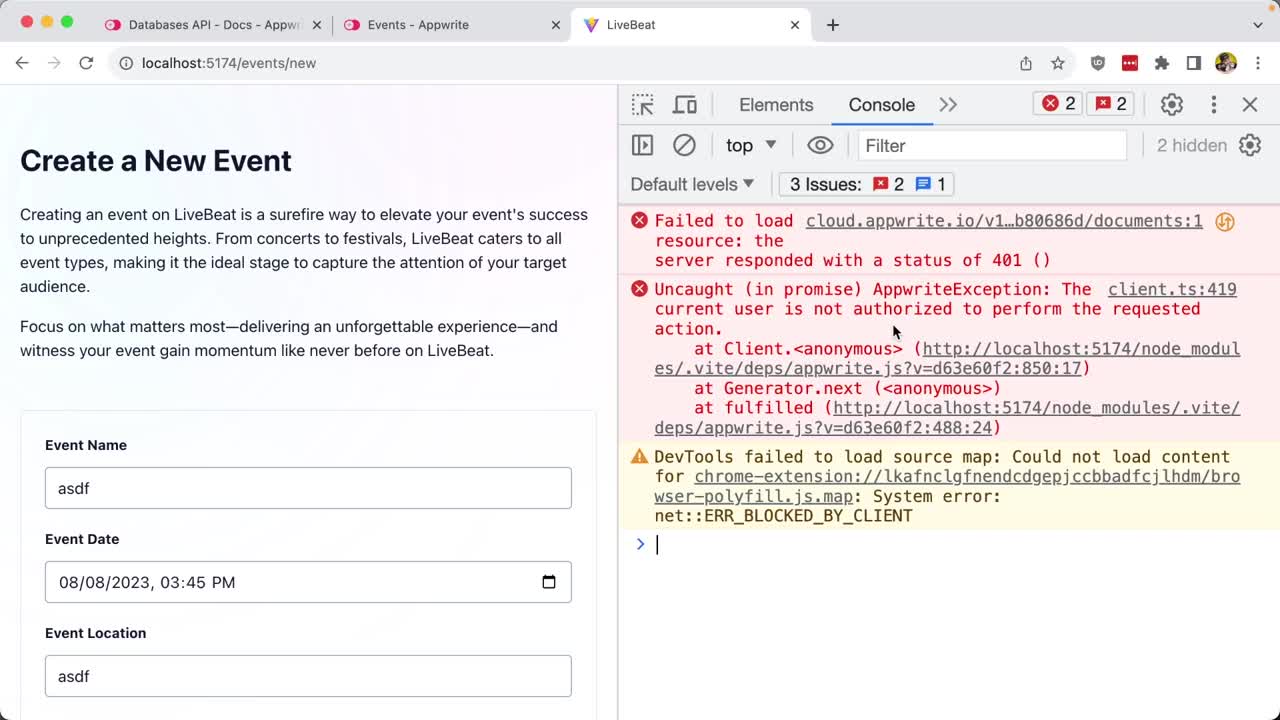Open the client.ts:419 source link
Viewport: 1280px width, 720px height.
1171,289
